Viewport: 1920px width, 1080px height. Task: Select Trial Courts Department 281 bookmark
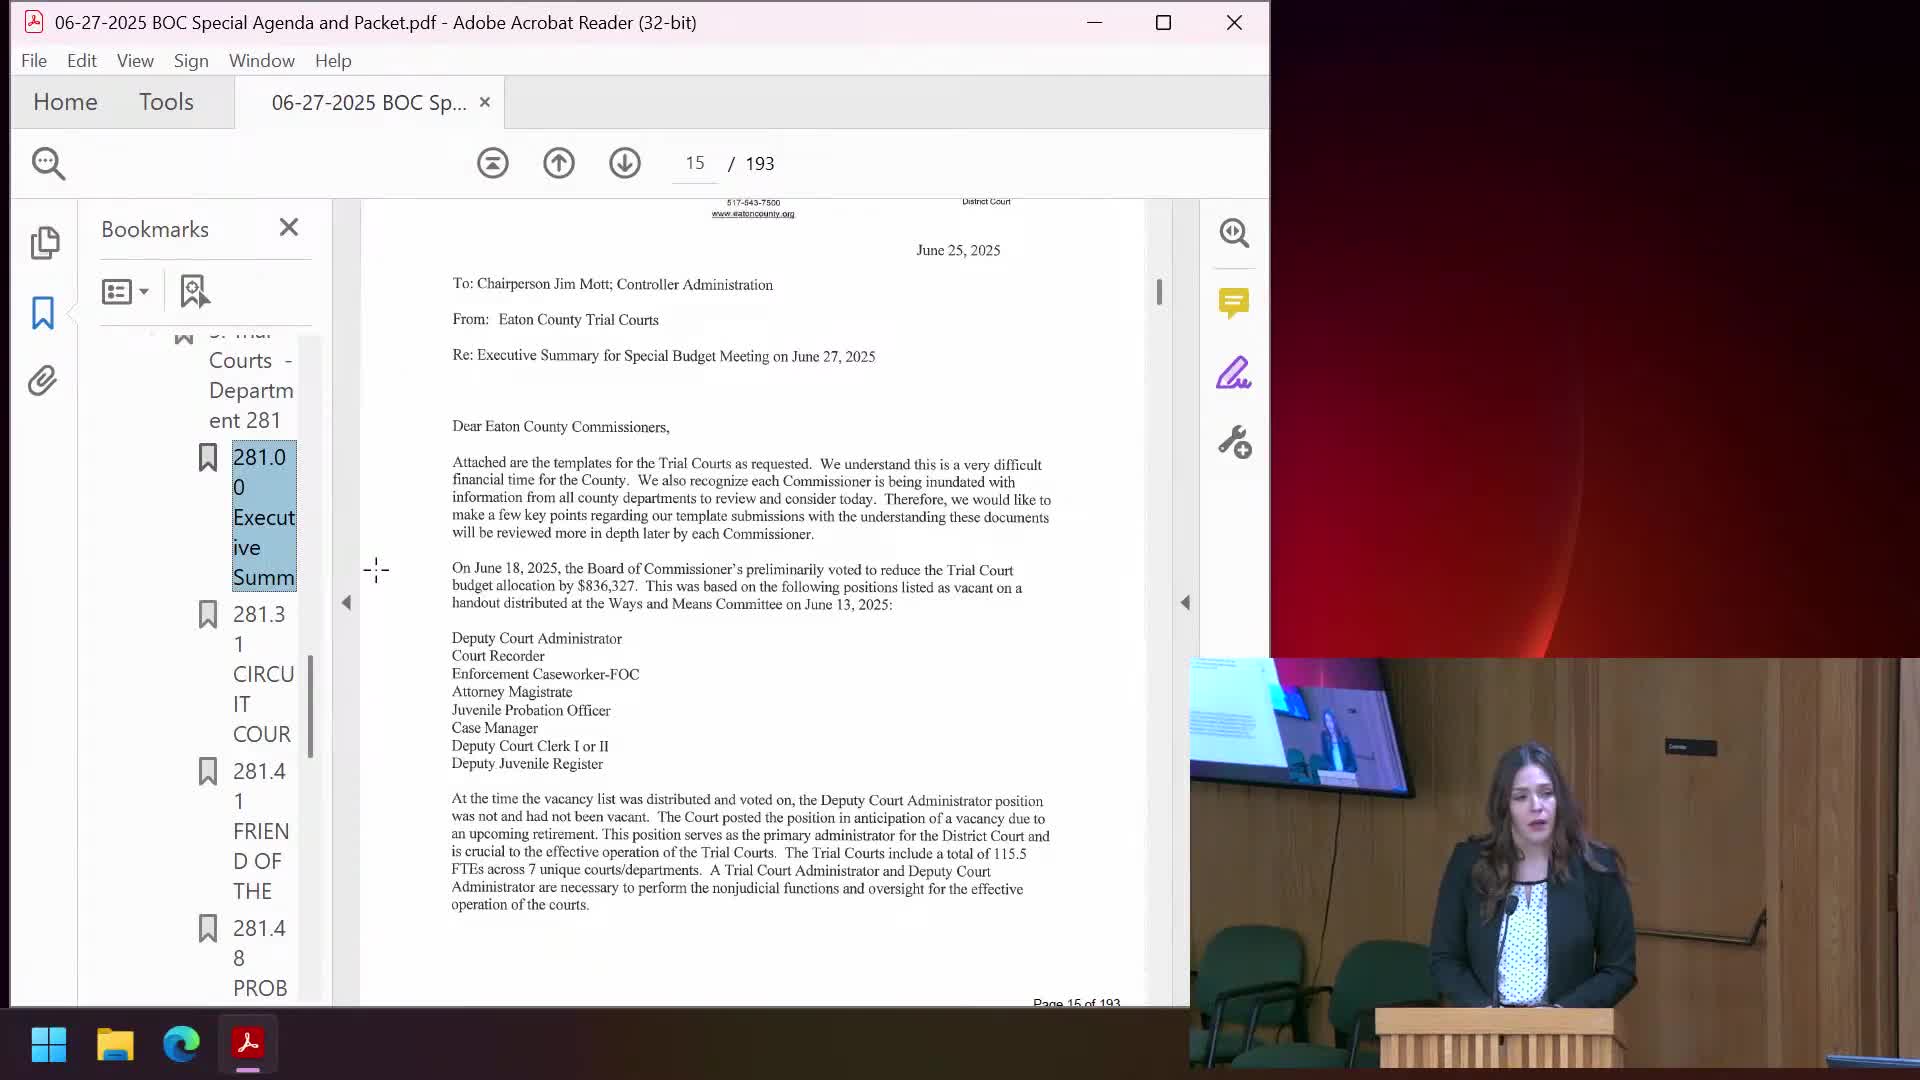(251, 376)
